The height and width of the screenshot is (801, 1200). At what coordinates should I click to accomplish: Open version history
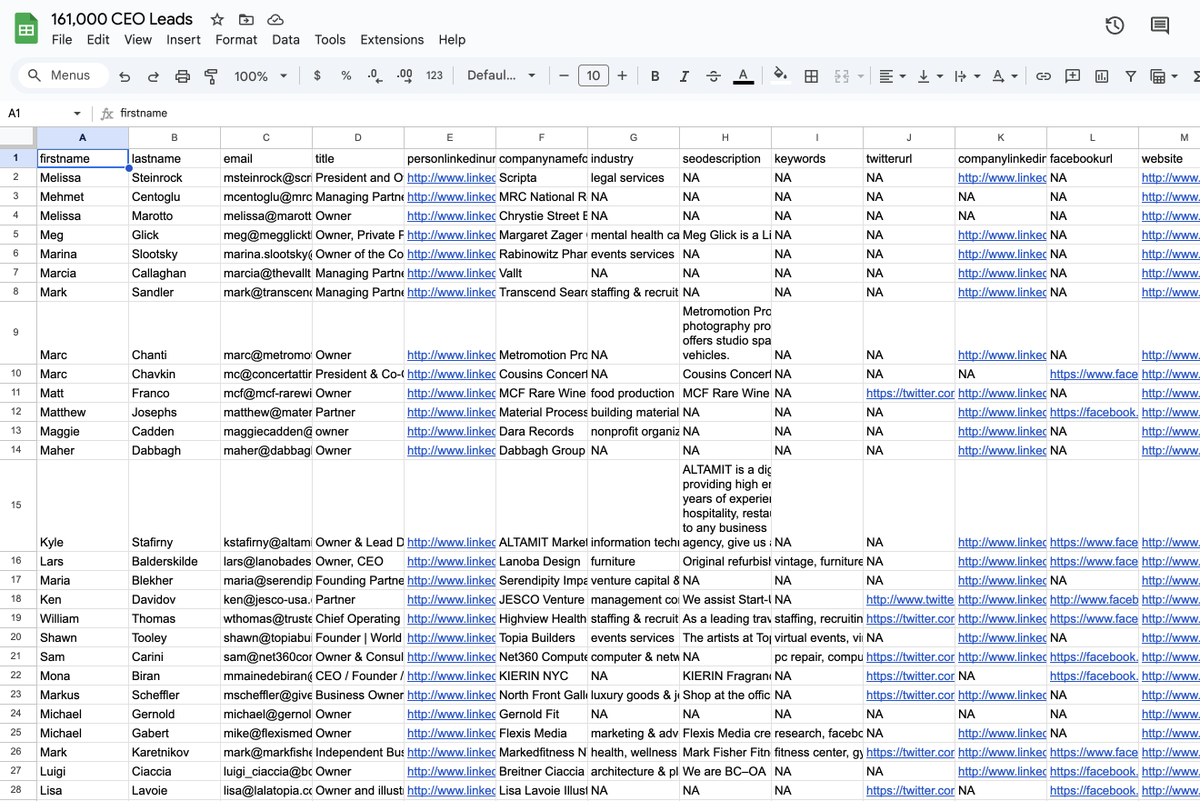tap(1115, 26)
